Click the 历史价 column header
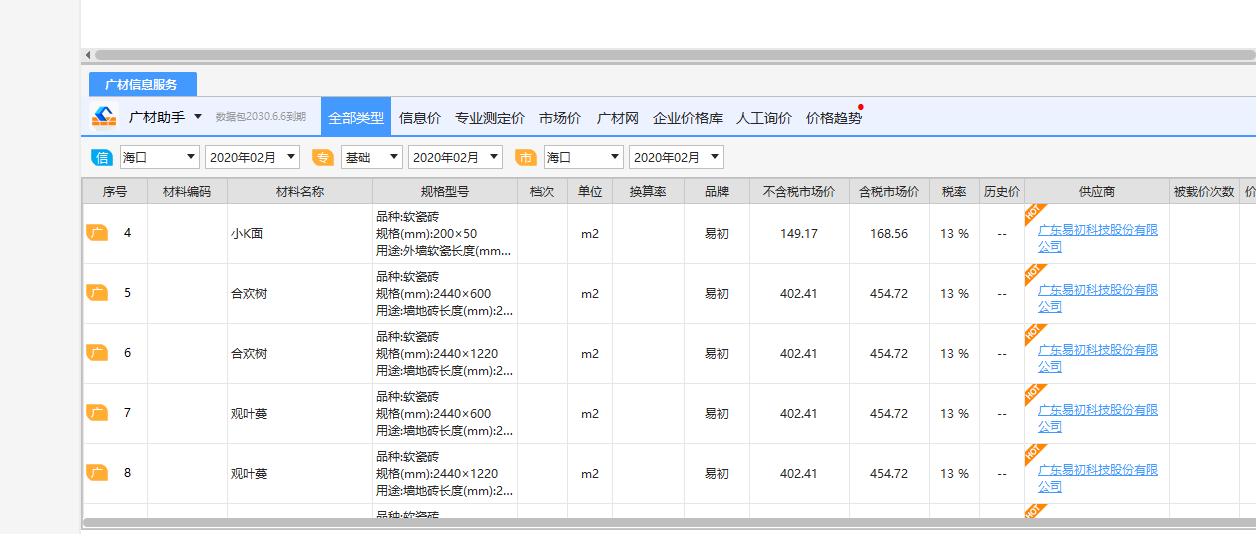The width and height of the screenshot is (1256, 534). tap(1002, 191)
